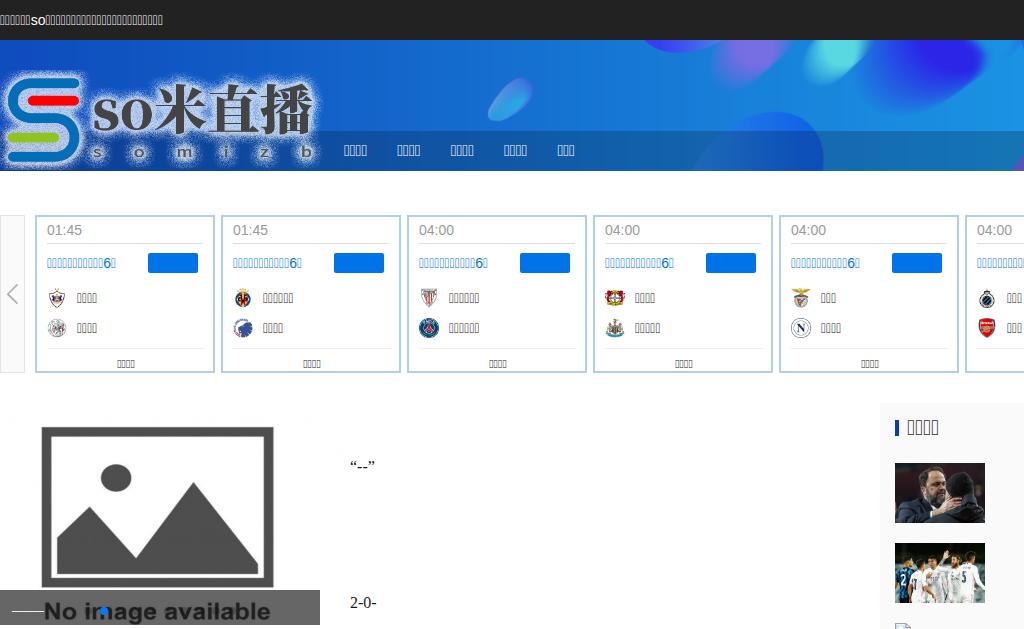The height and width of the screenshot is (629, 1024).
Task: Click the Arsenal cannon crest
Action: (987, 328)
